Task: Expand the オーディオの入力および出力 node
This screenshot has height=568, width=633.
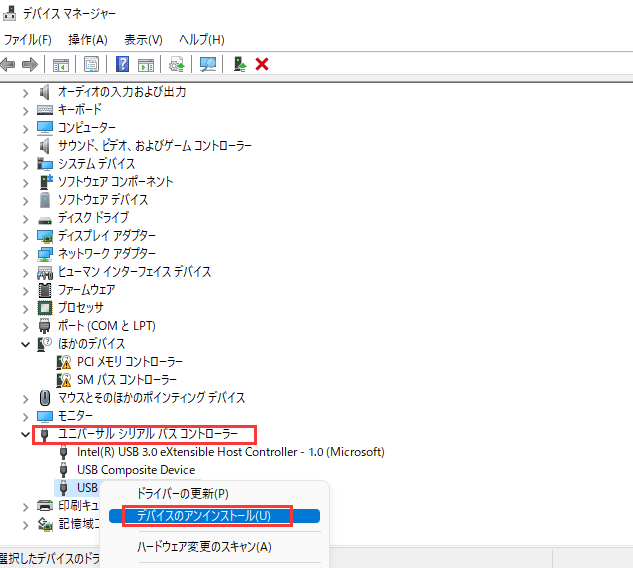Action: click(25, 93)
